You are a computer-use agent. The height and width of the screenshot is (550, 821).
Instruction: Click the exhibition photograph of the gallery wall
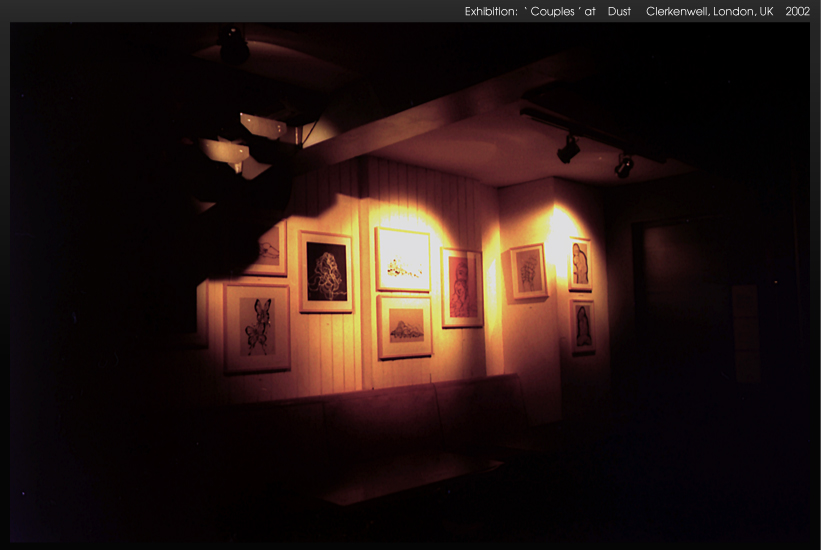[x=410, y=283]
